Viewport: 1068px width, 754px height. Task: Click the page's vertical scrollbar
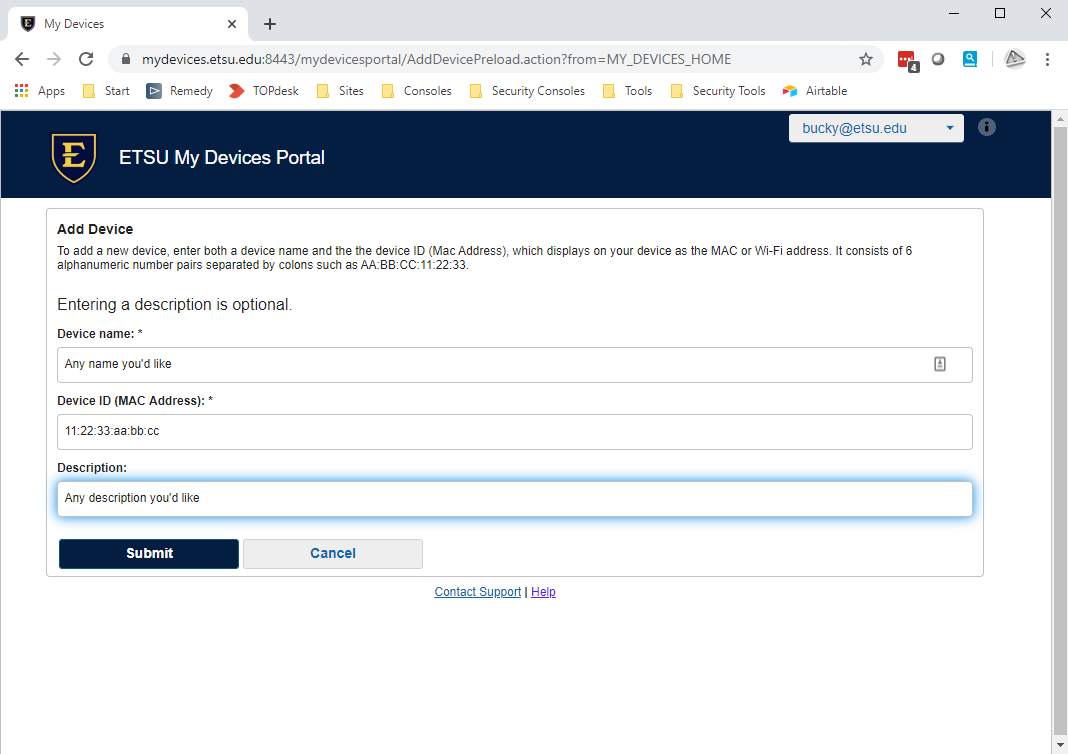[x=1059, y=420]
